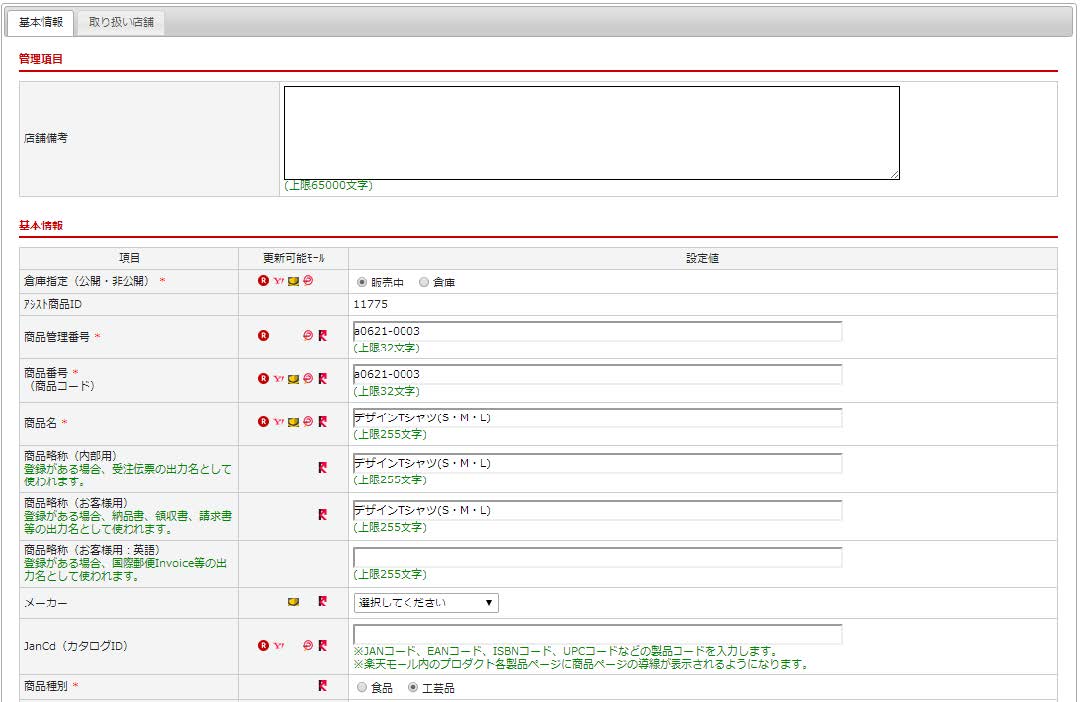Click the red flag icon in 商品種別 row

click(x=322, y=686)
